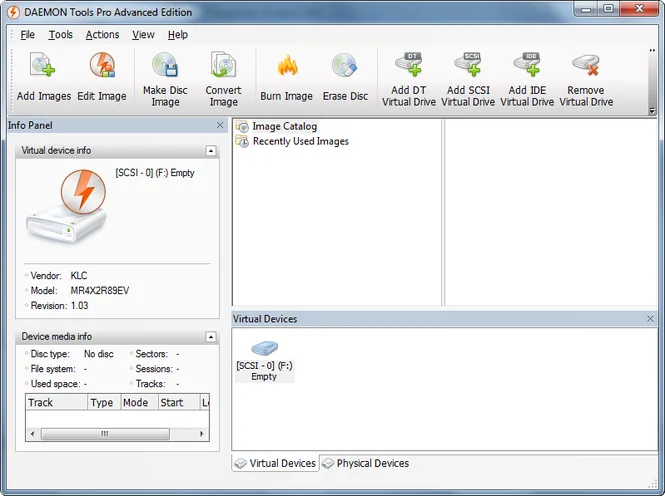Click the DAEMON Tools title bar logo
Viewport: 665px width, 496px height.
coord(13,12)
